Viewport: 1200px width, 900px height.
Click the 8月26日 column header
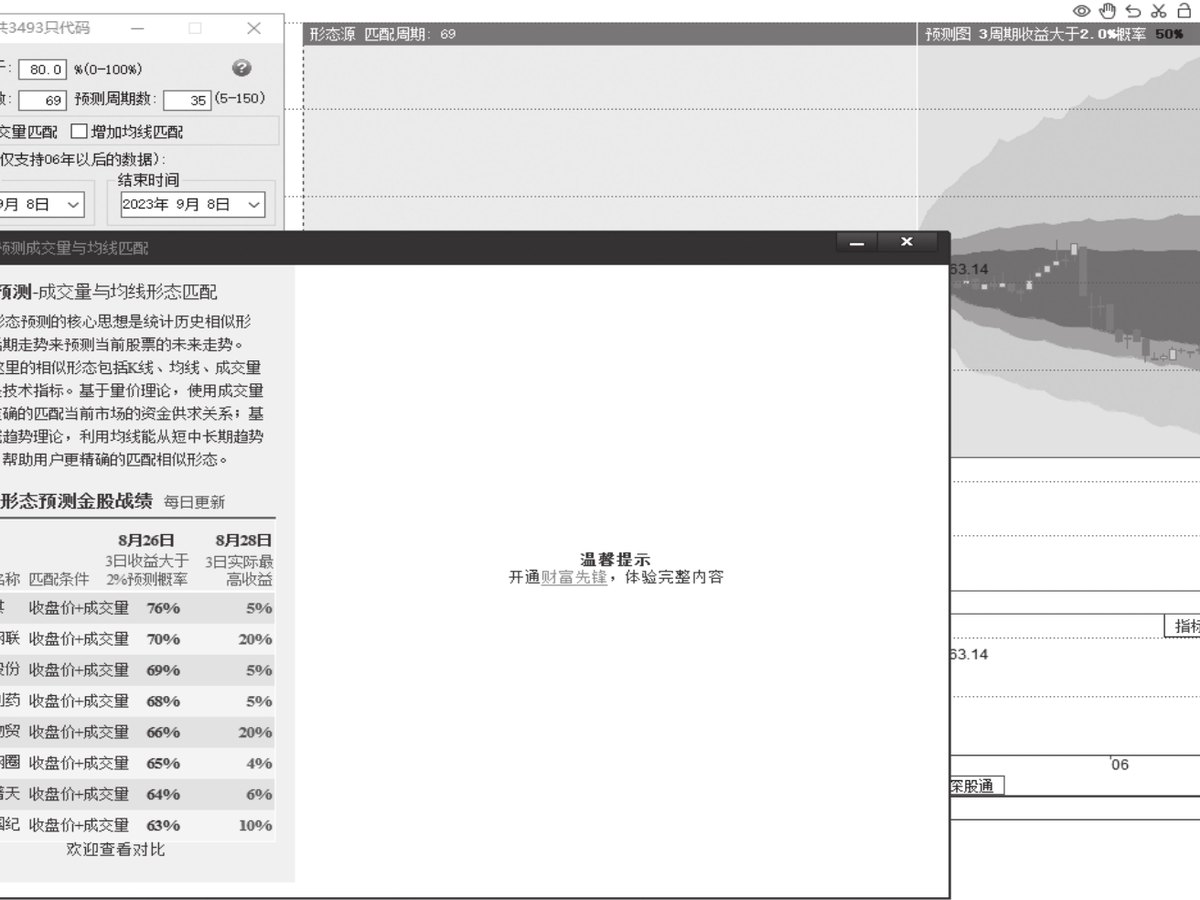coord(146,541)
